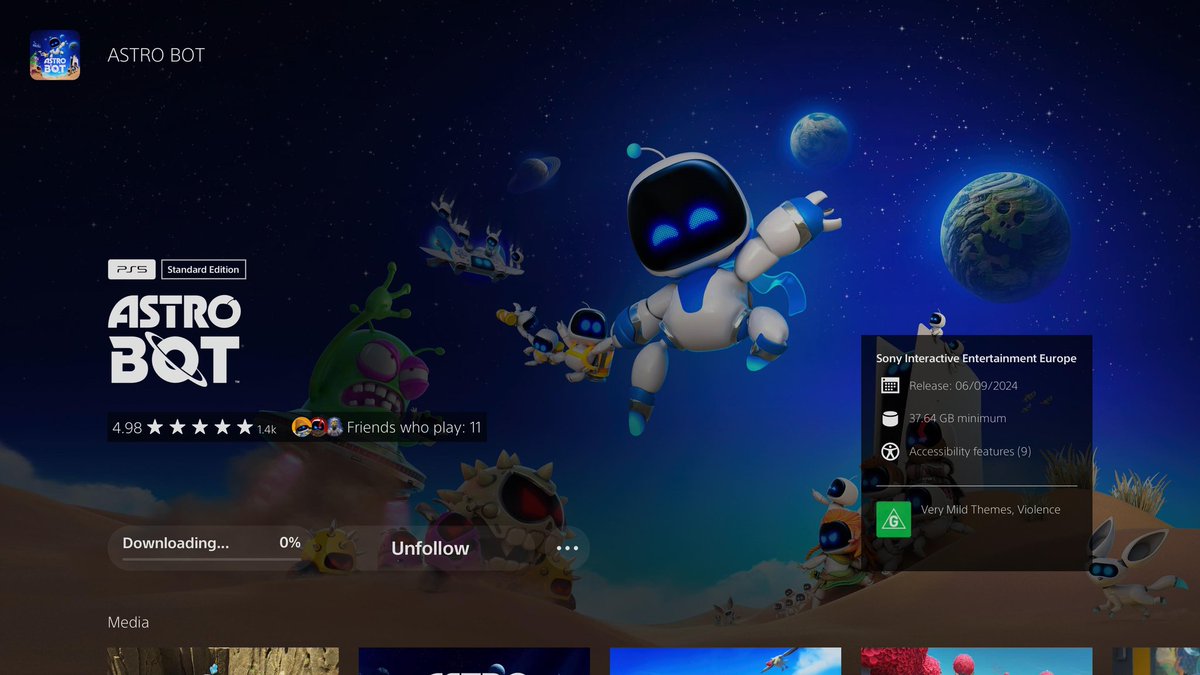Viewport: 1200px width, 675px height.
Task: Click the 1.4k ratings count
Action: [x=266, y=430]
